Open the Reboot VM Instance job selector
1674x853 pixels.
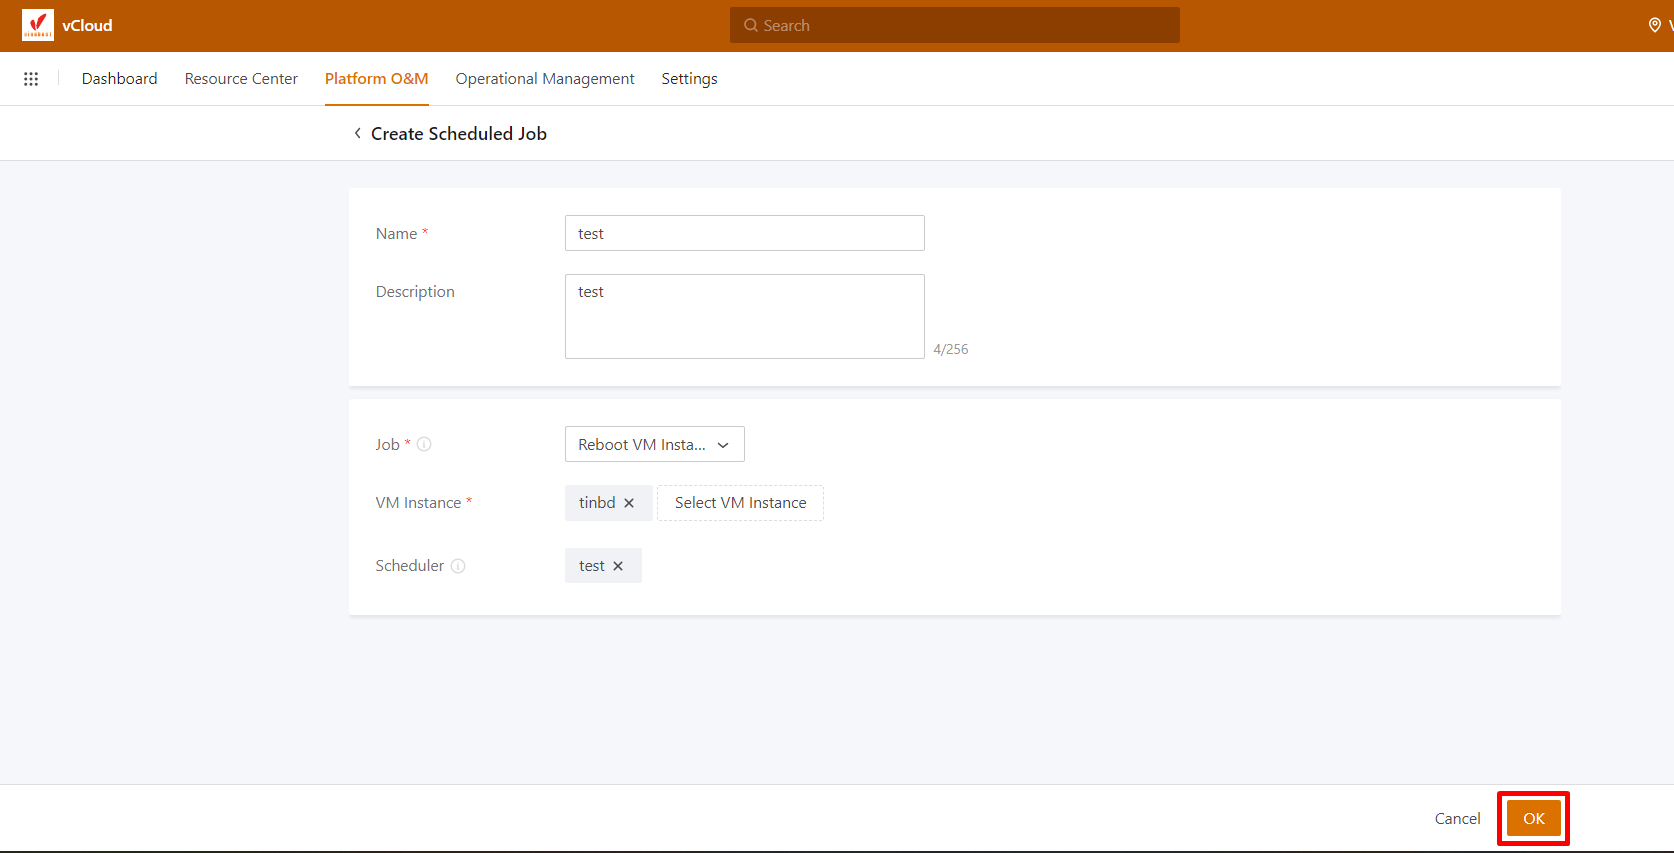pyautogui.click(x=642, y=444)
